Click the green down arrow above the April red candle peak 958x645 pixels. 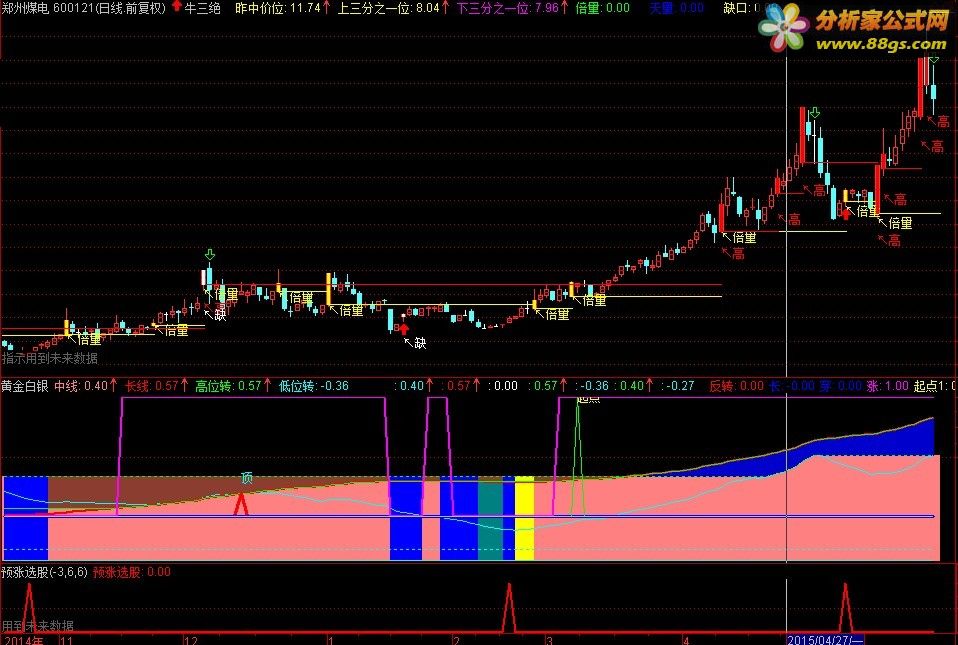coord(814,113)
